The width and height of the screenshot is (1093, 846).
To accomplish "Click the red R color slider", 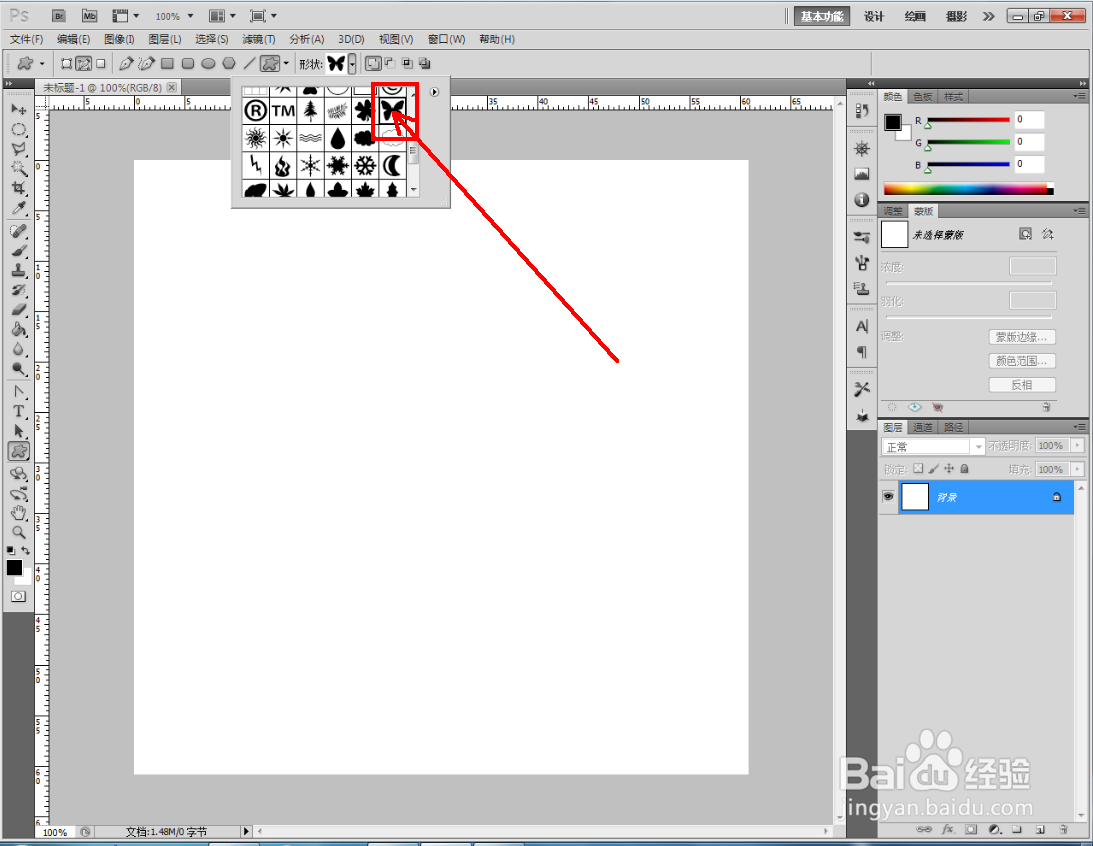I will (x=968, y=121).
